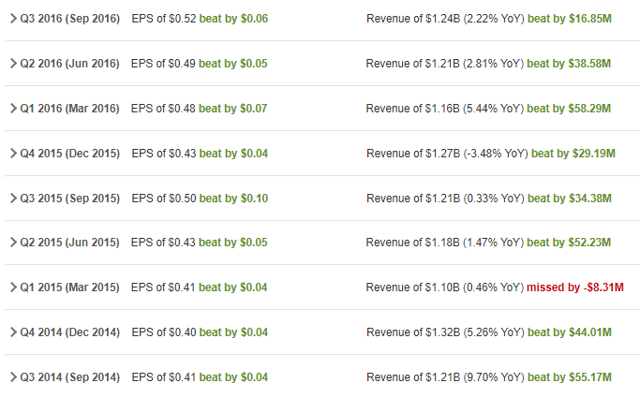
Task: Click EPS of $0.48 beat by $0.07
Action: coord(199,109)
